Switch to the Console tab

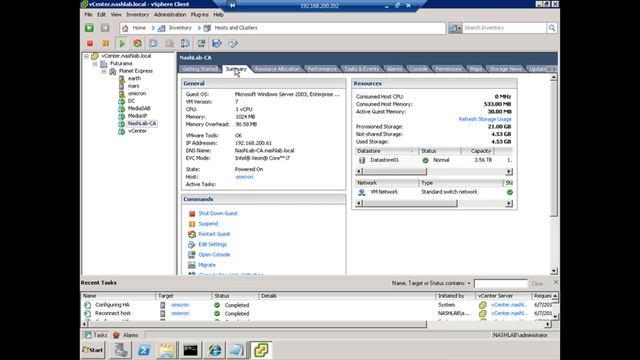click(418, 69)
